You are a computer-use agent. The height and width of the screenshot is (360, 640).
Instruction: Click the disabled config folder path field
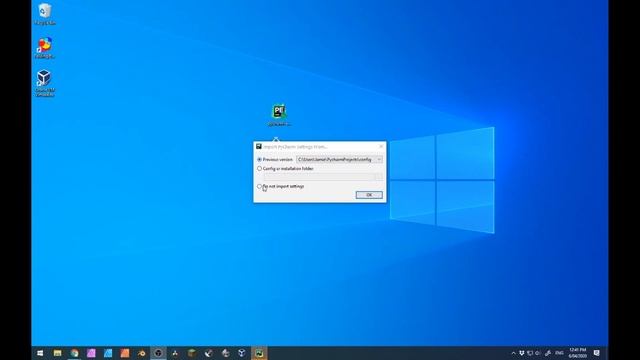click(x=319, y=177)
